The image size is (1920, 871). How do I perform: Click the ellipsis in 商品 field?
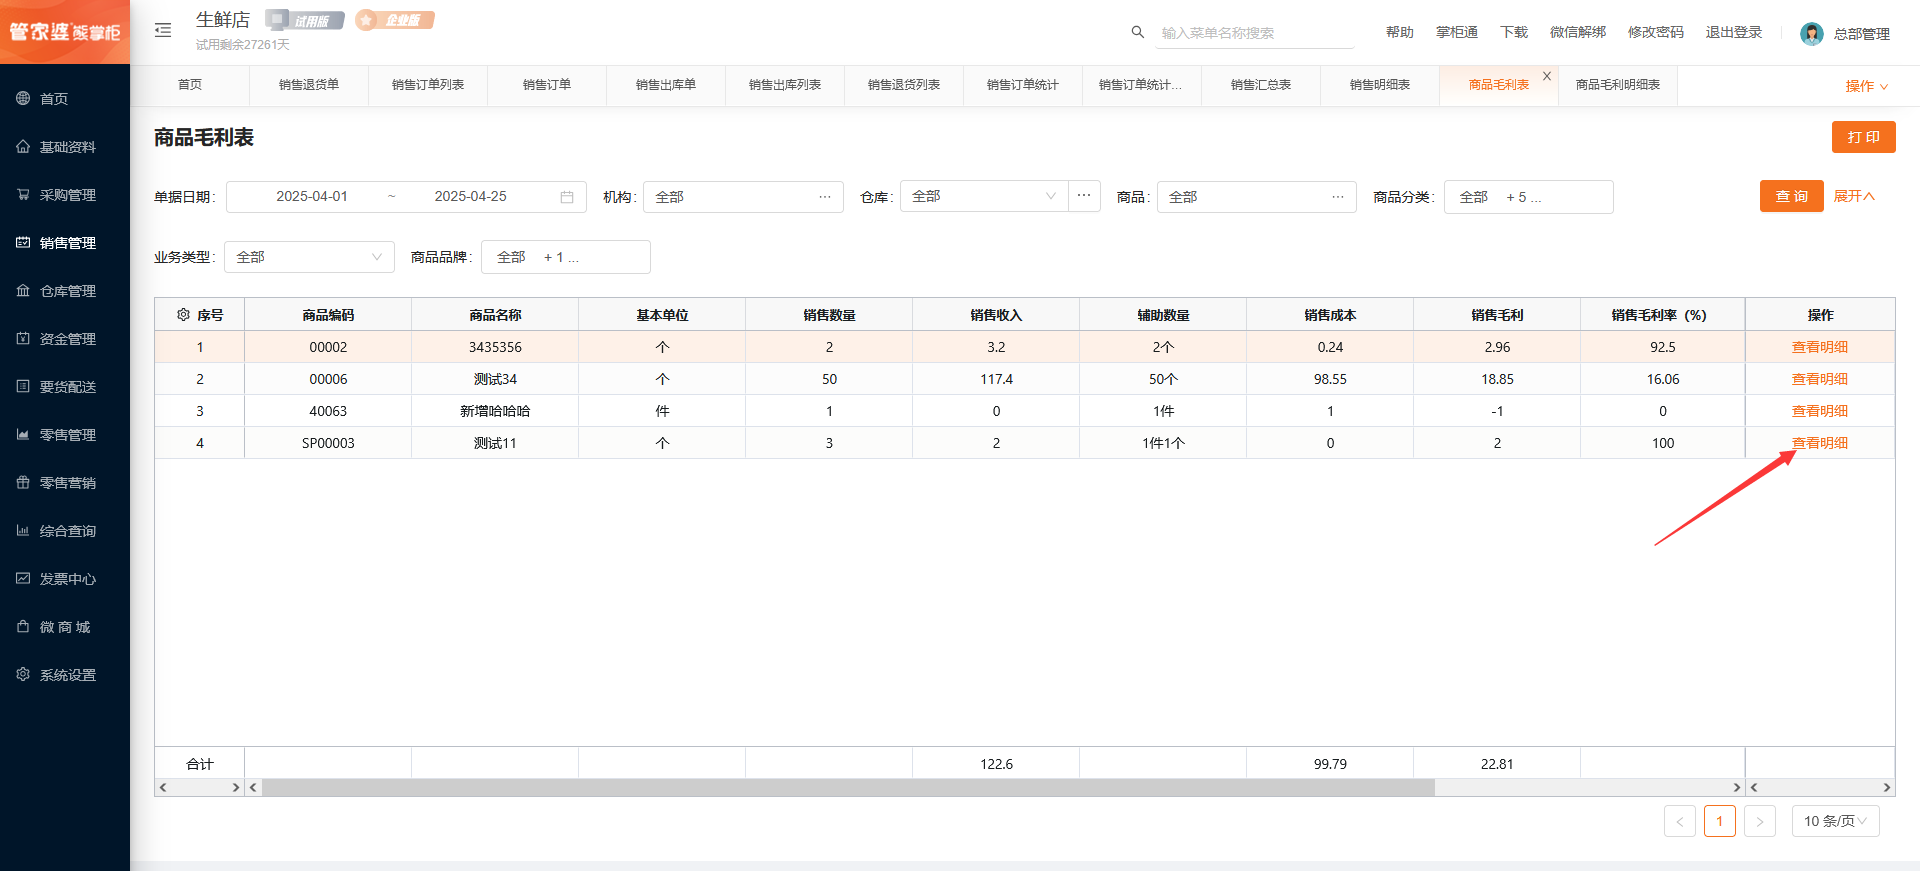pyautogui.click(x=1338, y=197)
